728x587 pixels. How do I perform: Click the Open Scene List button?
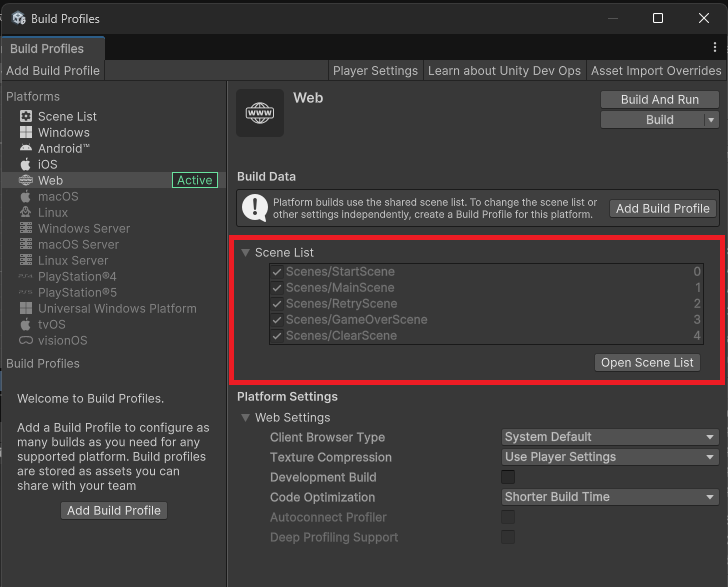click(647, 363)
